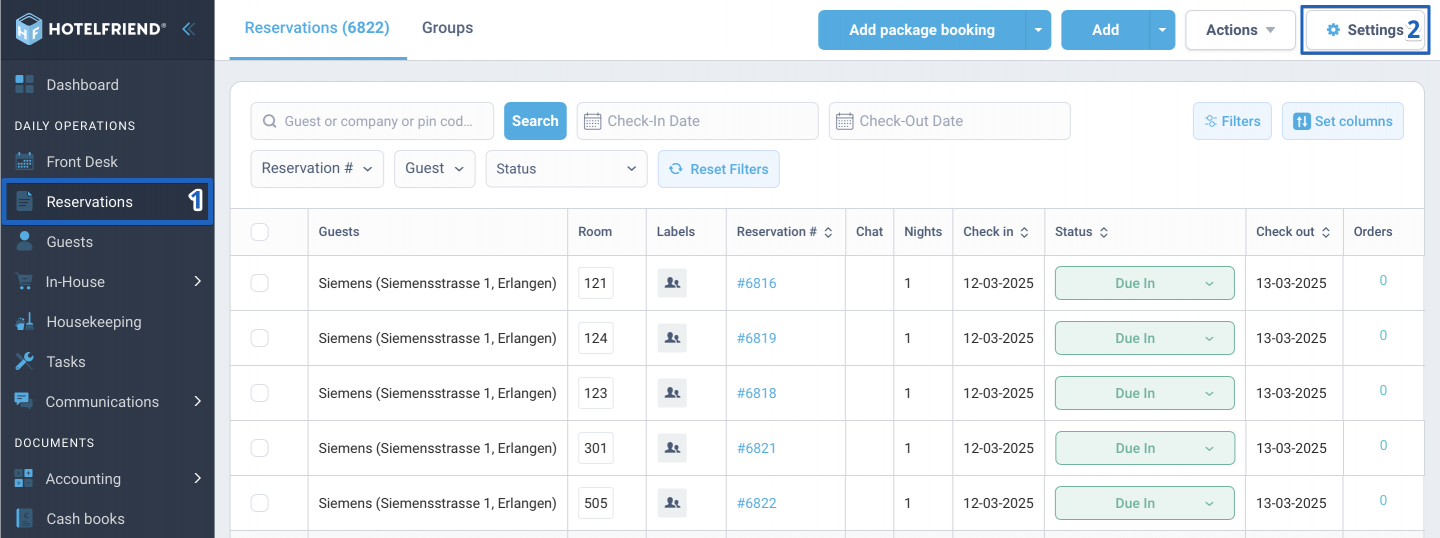Select the checkbox for reservation #6821
This screenshot has height=538, width=1440.
pos(260,448)
